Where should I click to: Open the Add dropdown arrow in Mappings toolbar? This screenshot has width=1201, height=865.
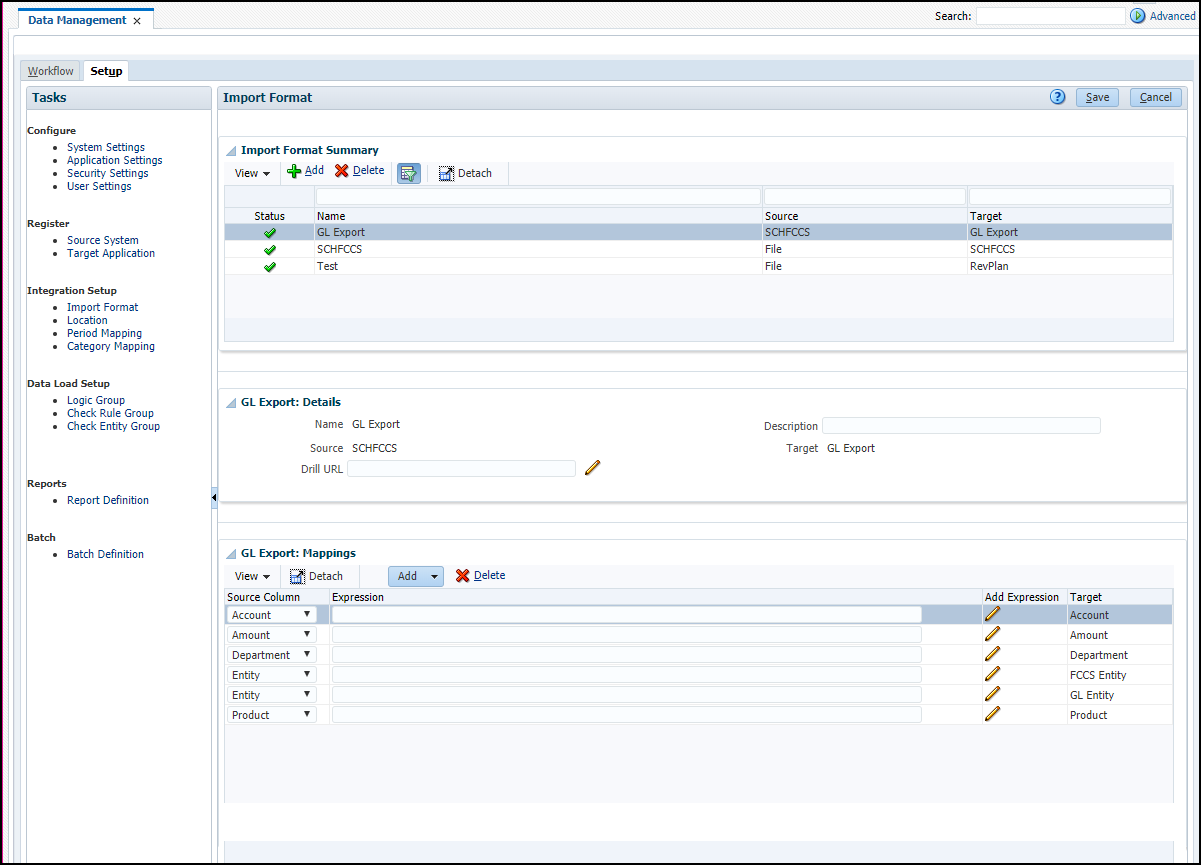pyautogui.click(x=435, y=575)
